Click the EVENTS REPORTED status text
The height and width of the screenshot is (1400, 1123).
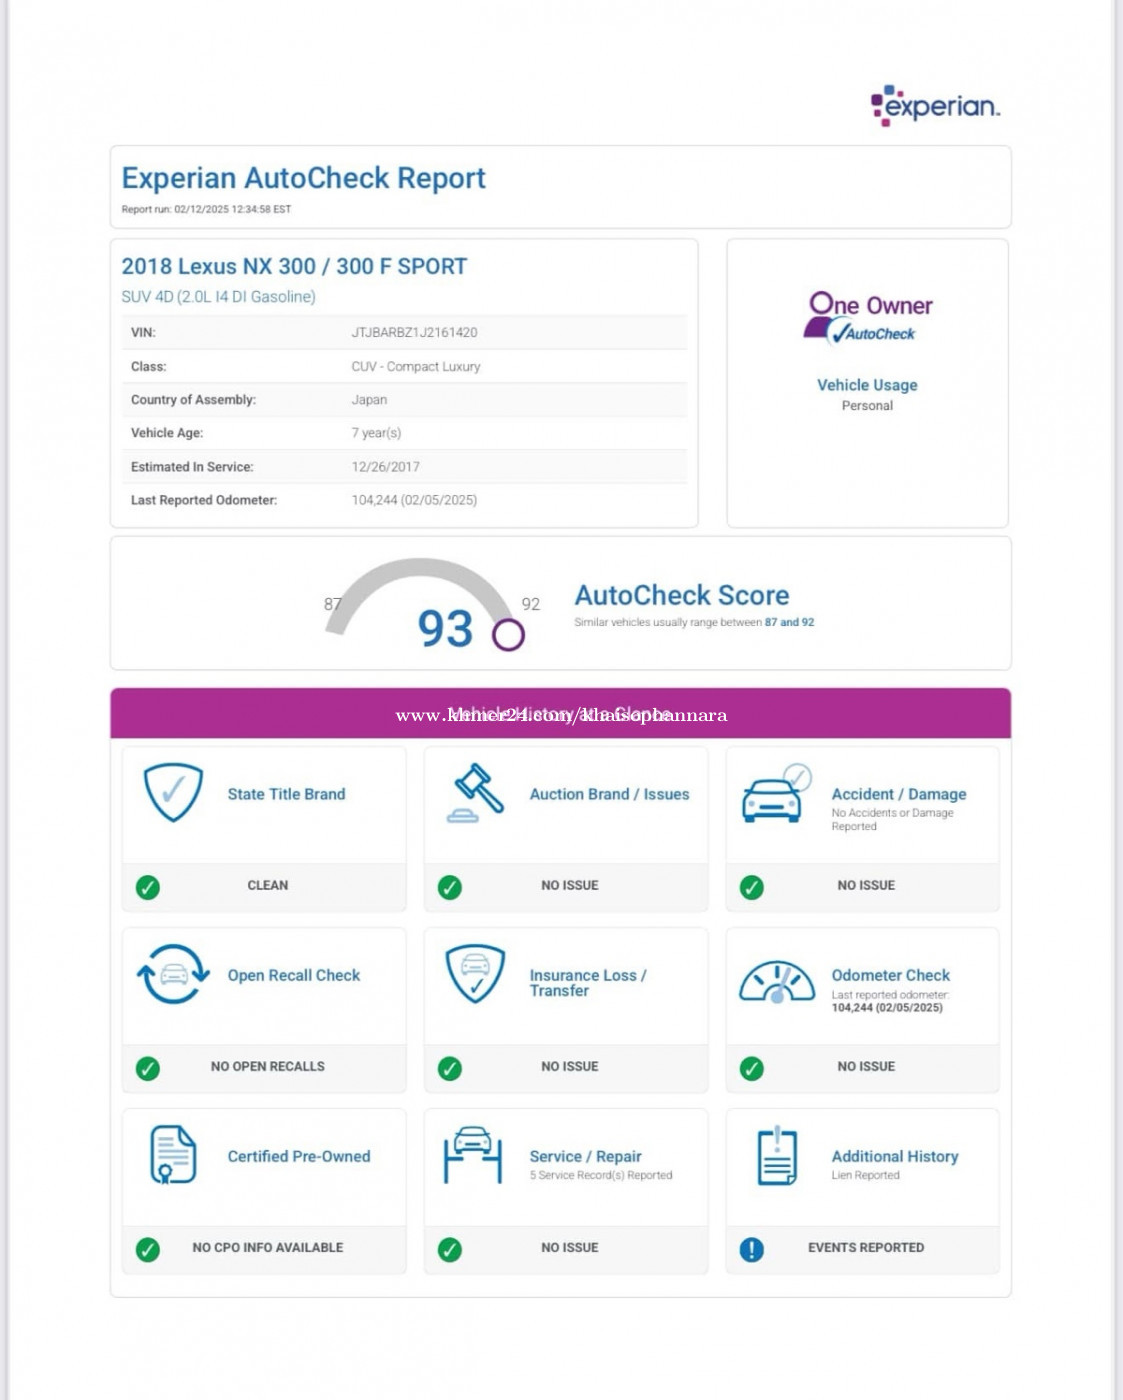[866, 1248]
